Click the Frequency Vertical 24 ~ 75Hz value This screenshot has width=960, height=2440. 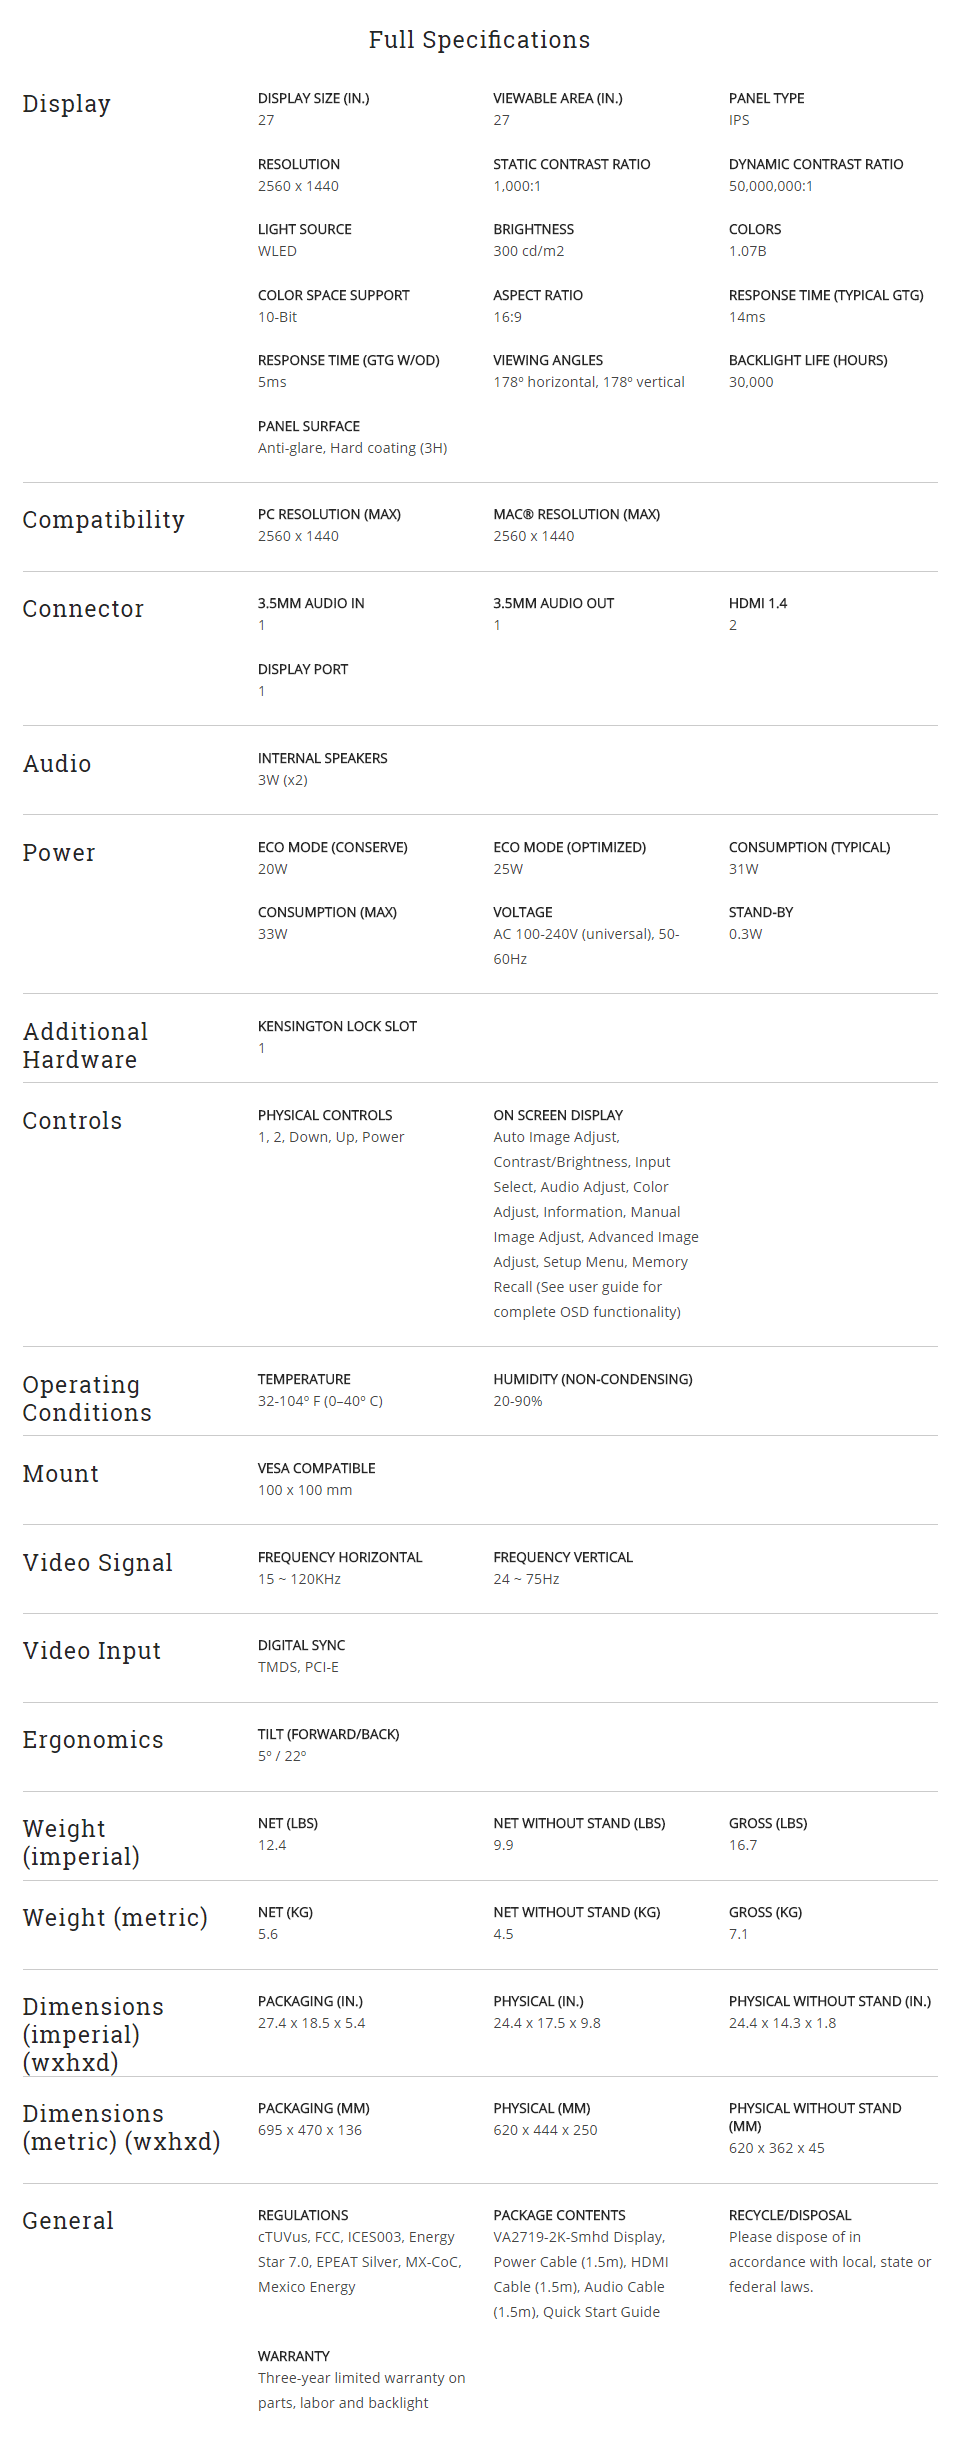click(526, 1579)
